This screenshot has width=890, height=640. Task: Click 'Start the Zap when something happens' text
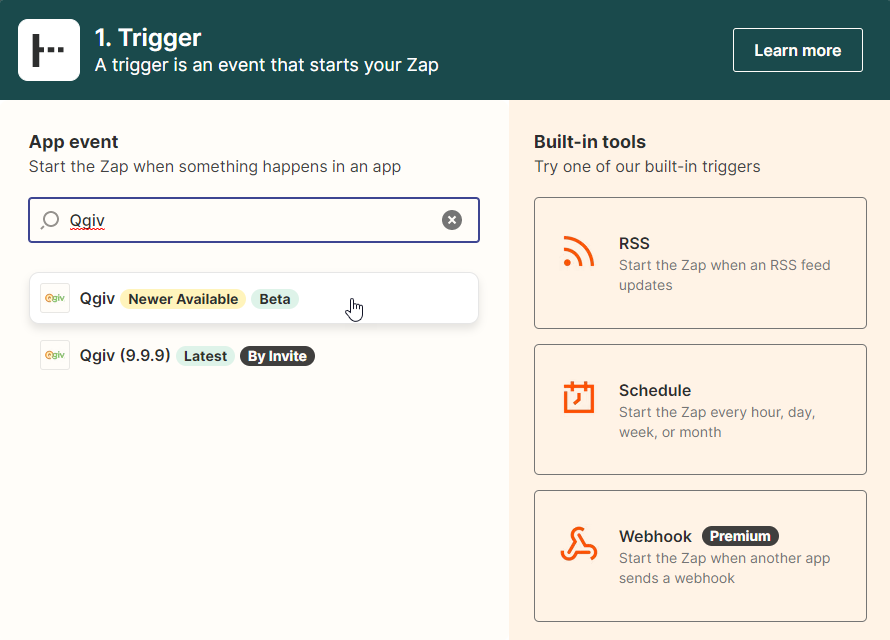pos(215,167)
